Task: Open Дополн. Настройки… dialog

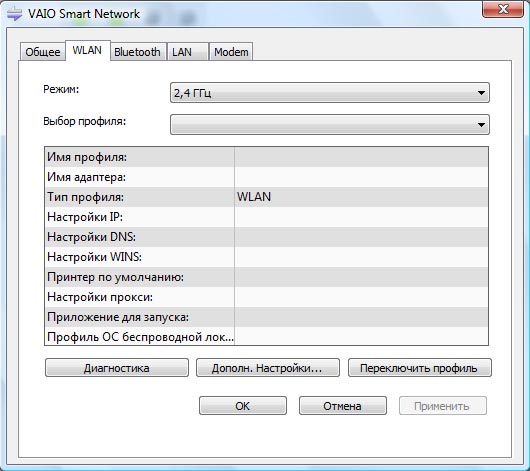Action: [268, 368]
